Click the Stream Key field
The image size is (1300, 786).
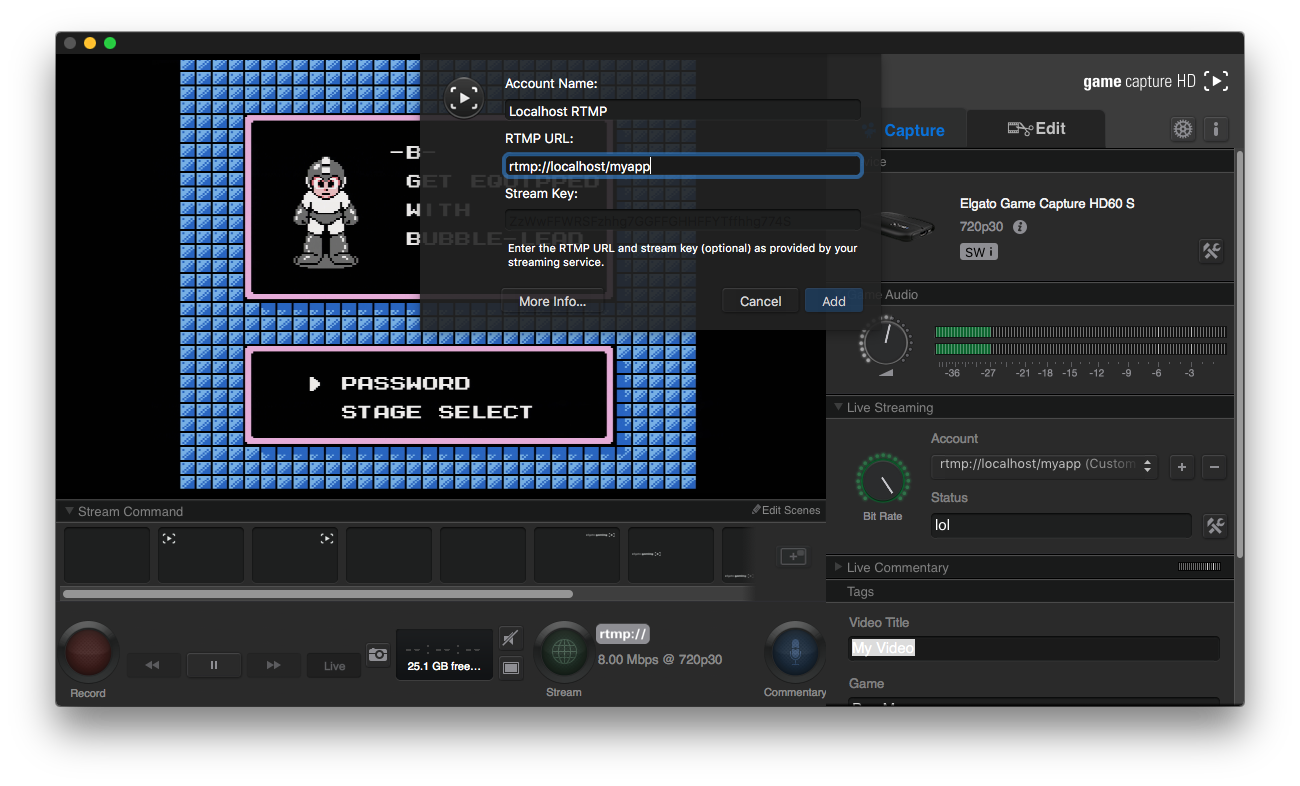click(683, 220)
